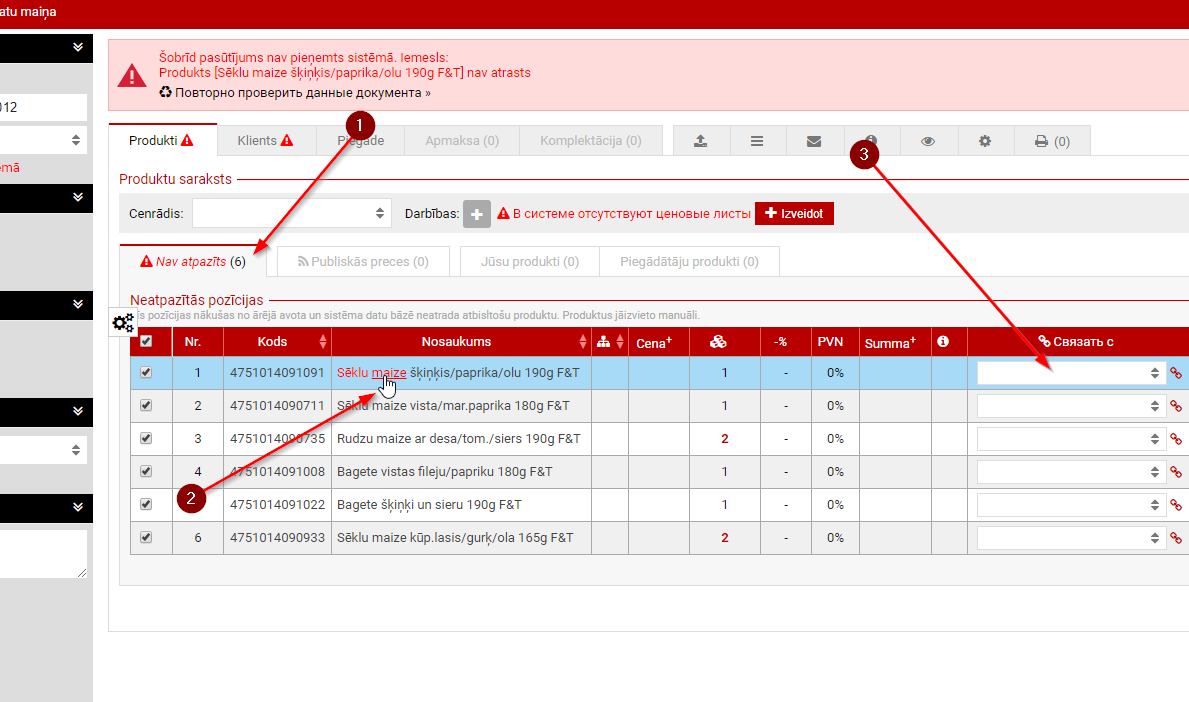
Task: Click the red Izveidot button
Action: click(794, 214)
